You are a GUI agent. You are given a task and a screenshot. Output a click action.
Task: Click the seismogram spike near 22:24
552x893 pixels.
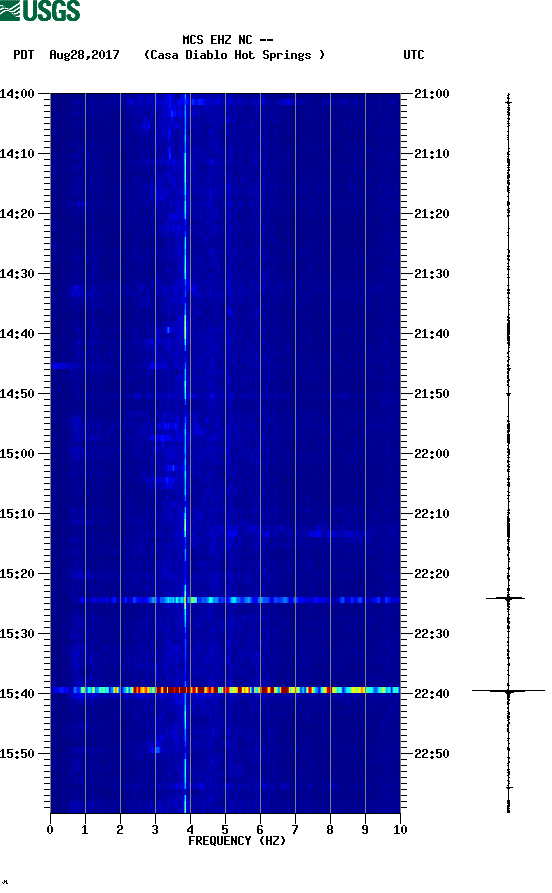[x=506, y=598]
